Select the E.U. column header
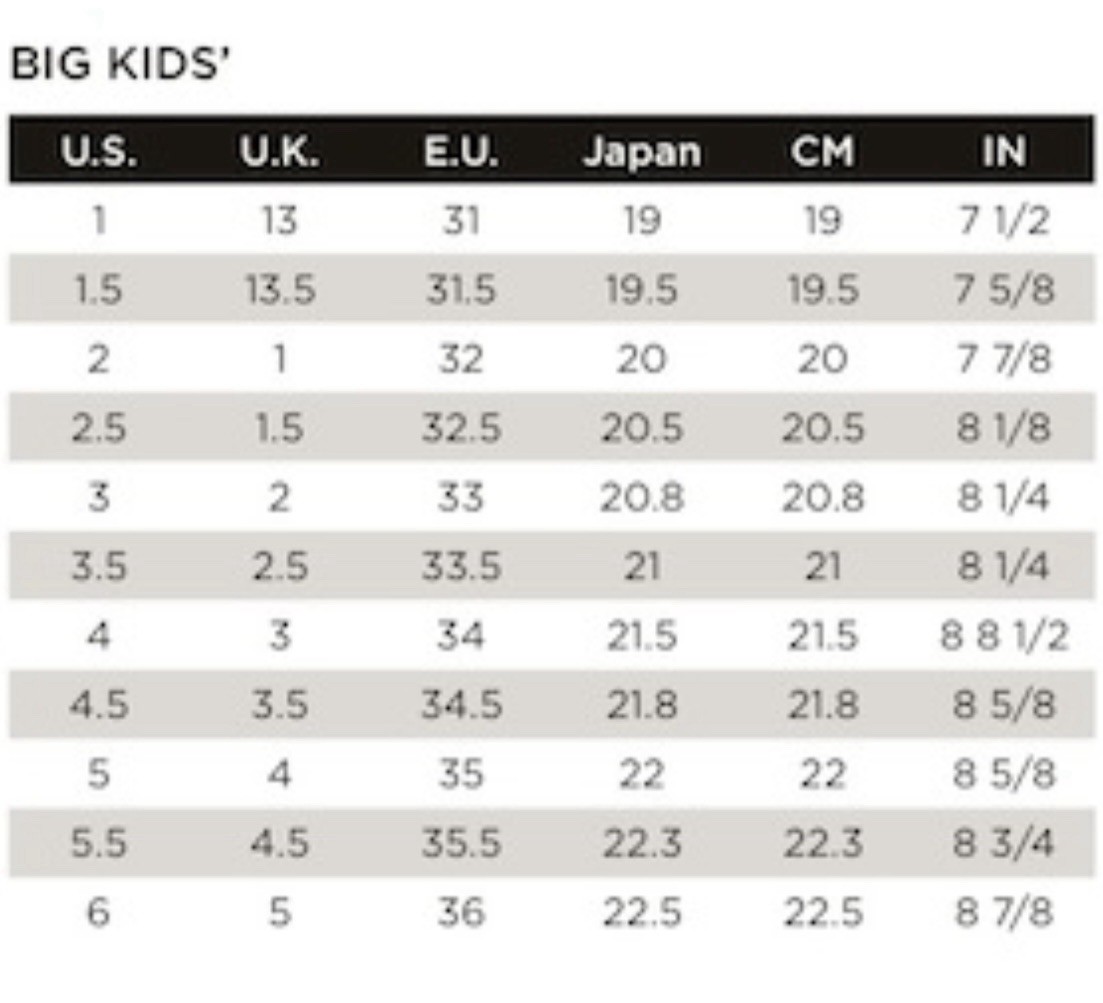 tap(461, 151)
